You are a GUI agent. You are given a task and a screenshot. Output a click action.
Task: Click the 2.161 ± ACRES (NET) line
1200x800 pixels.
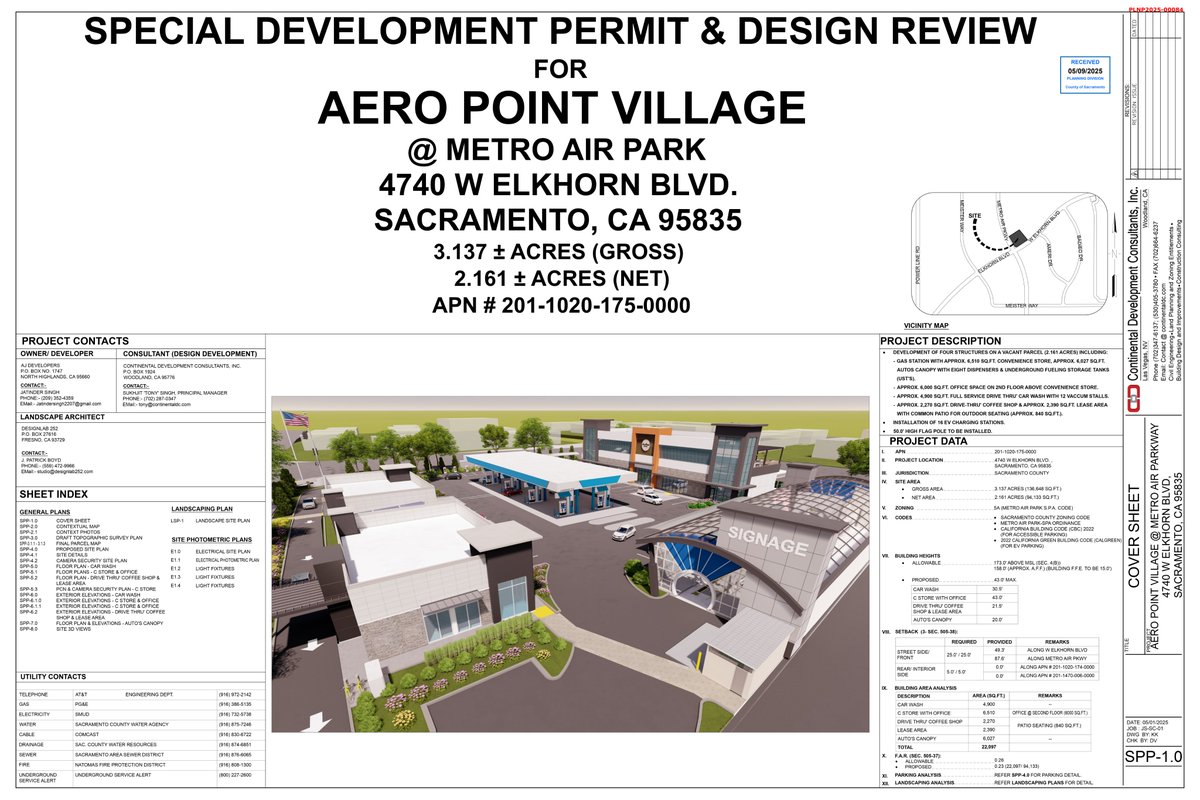(561, 277)
